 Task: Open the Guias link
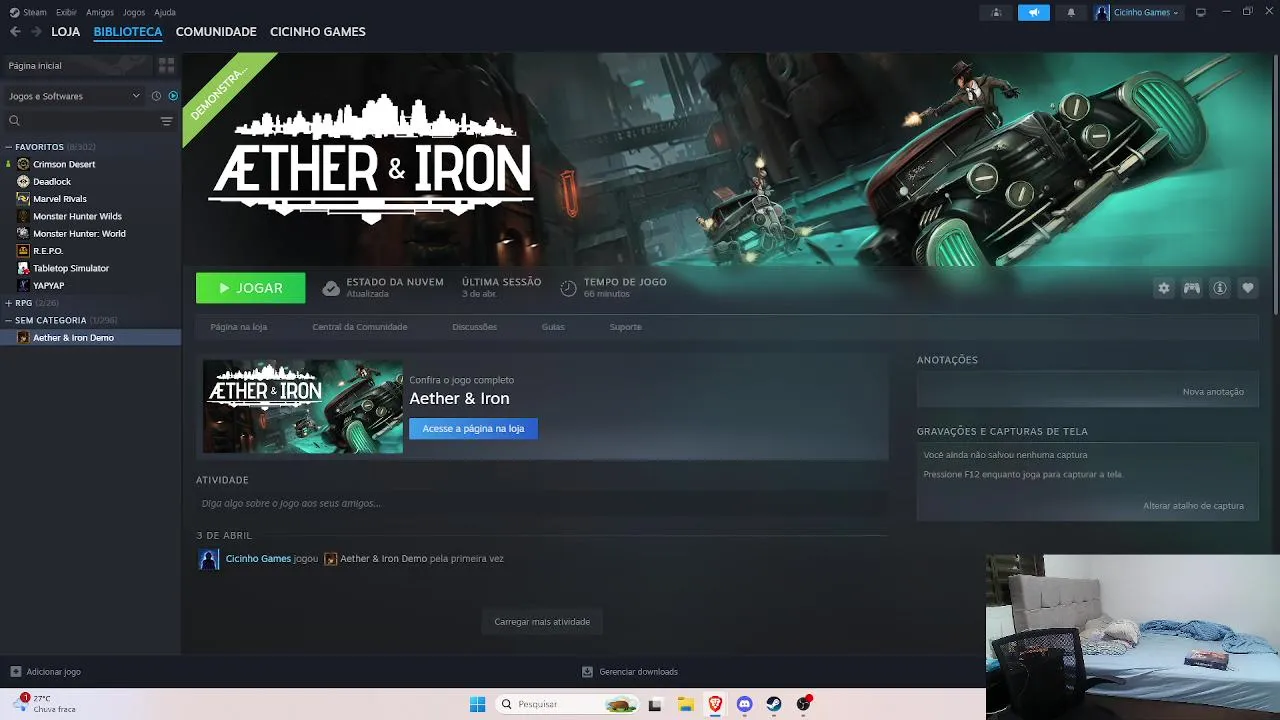(553, 327)
